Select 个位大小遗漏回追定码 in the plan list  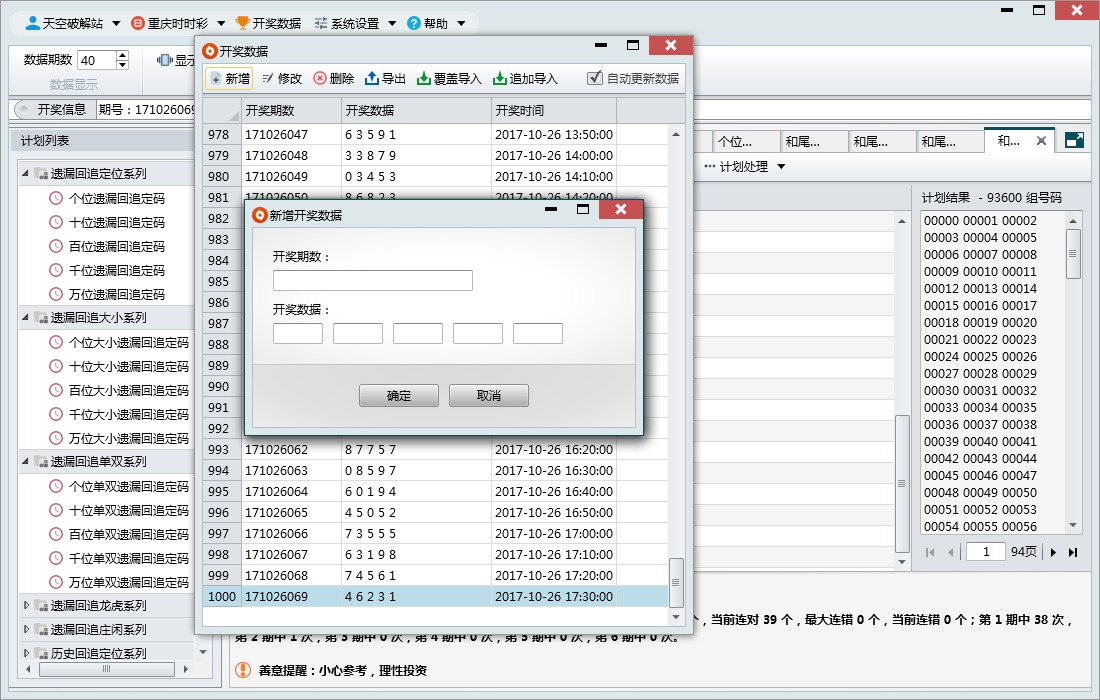click(x=128, y=342)
